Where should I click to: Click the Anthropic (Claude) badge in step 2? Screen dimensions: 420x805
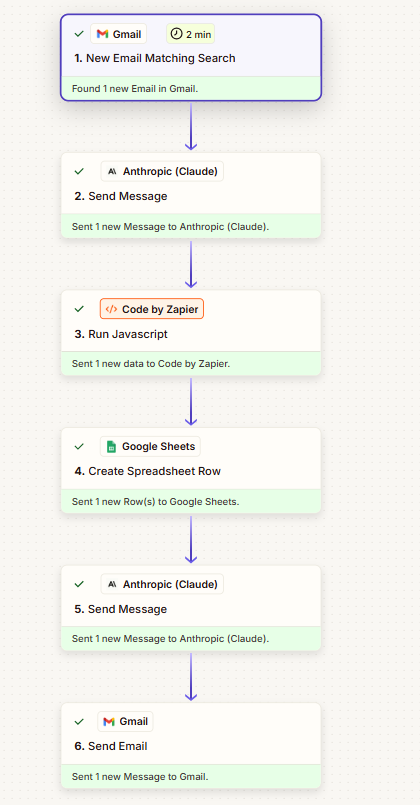pyautogui.click(x=162, y=171)
